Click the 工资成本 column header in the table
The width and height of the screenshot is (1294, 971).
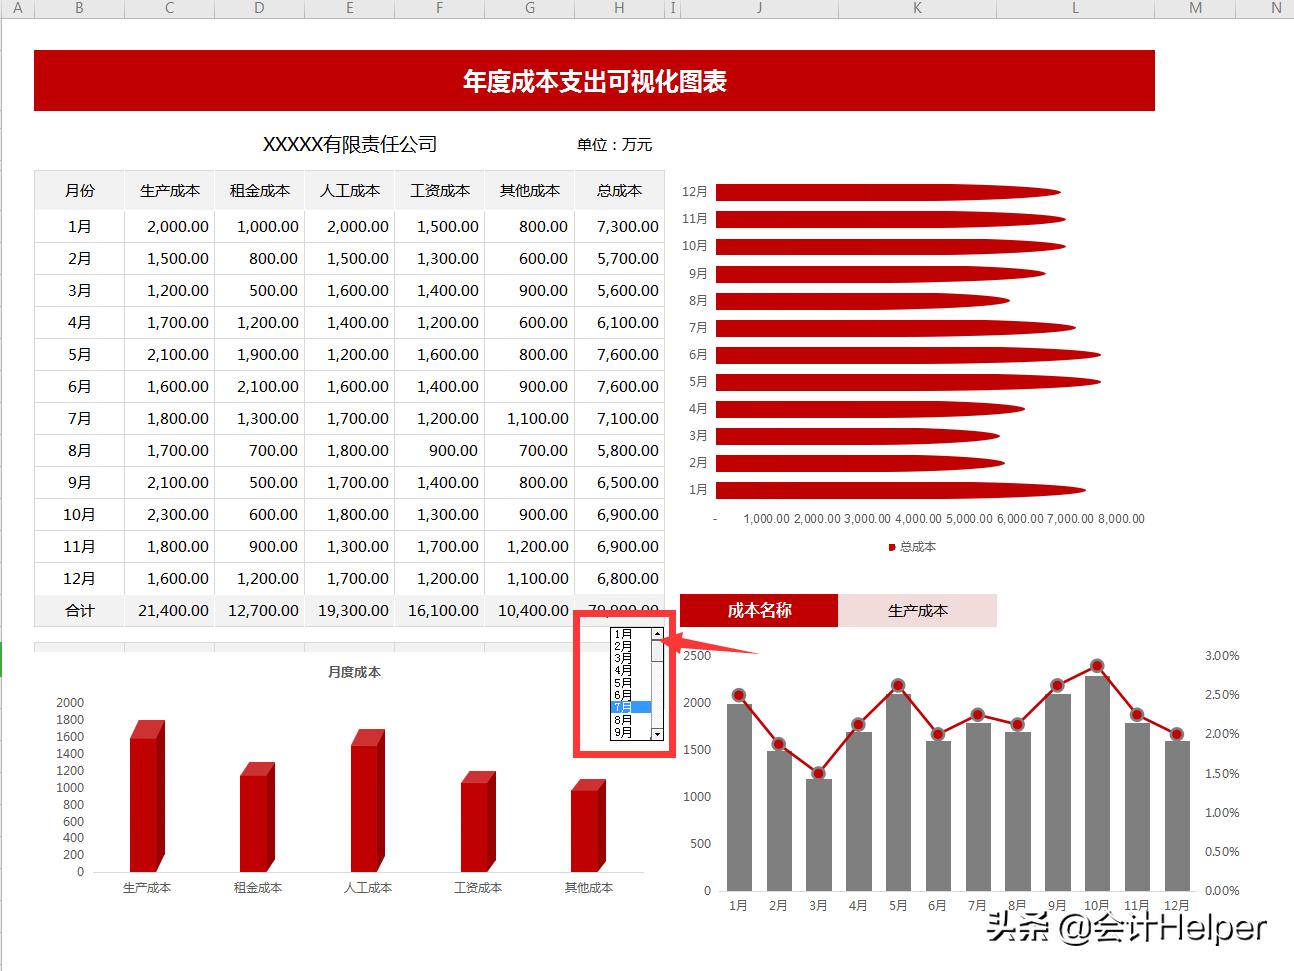439,190
